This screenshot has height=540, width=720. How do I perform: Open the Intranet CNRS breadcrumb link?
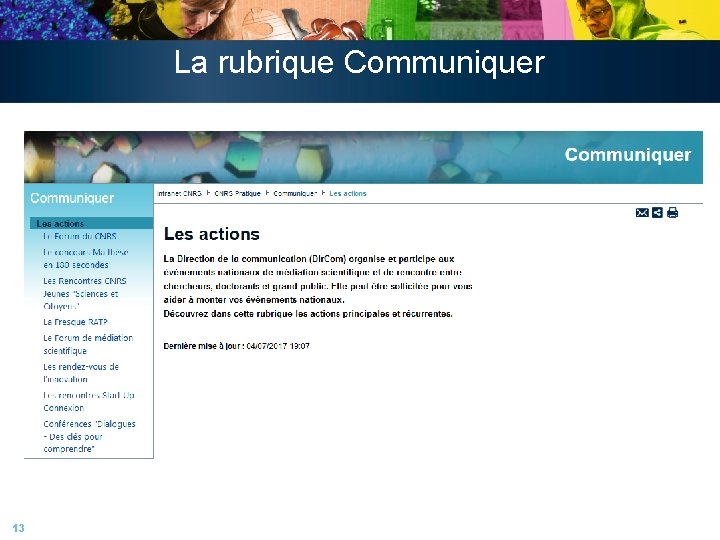180,194
